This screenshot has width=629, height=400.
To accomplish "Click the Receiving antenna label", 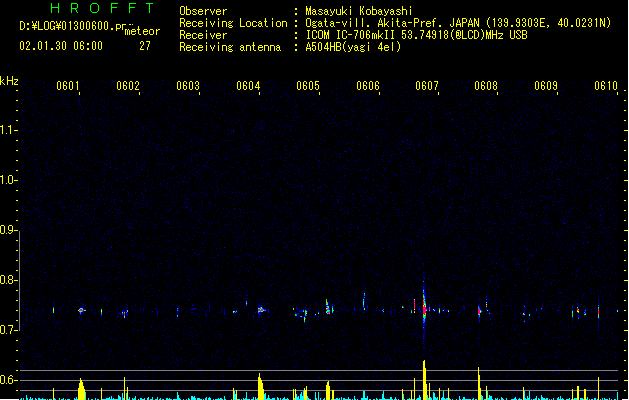I will (230, 47).
